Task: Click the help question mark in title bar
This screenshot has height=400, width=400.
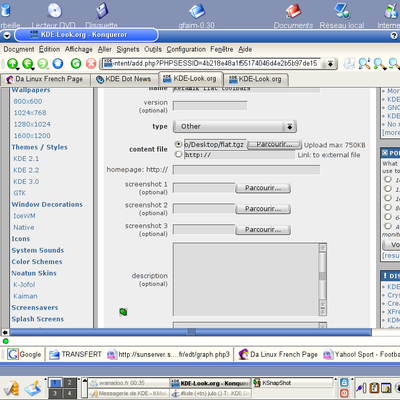Action: point(394,35)
